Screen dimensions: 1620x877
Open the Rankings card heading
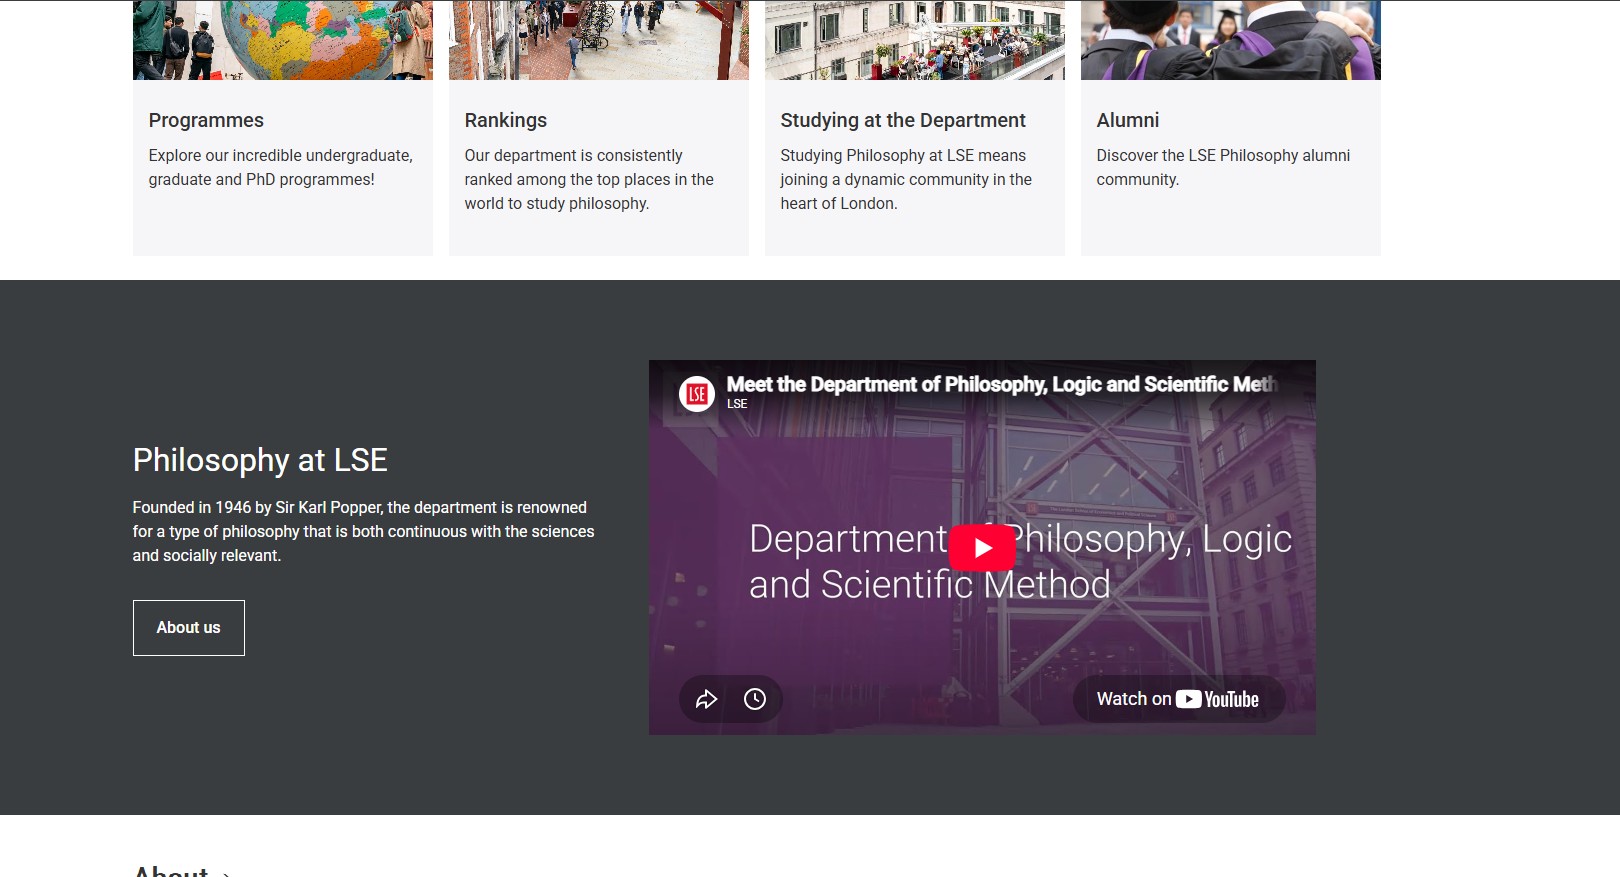coord(506,120)
